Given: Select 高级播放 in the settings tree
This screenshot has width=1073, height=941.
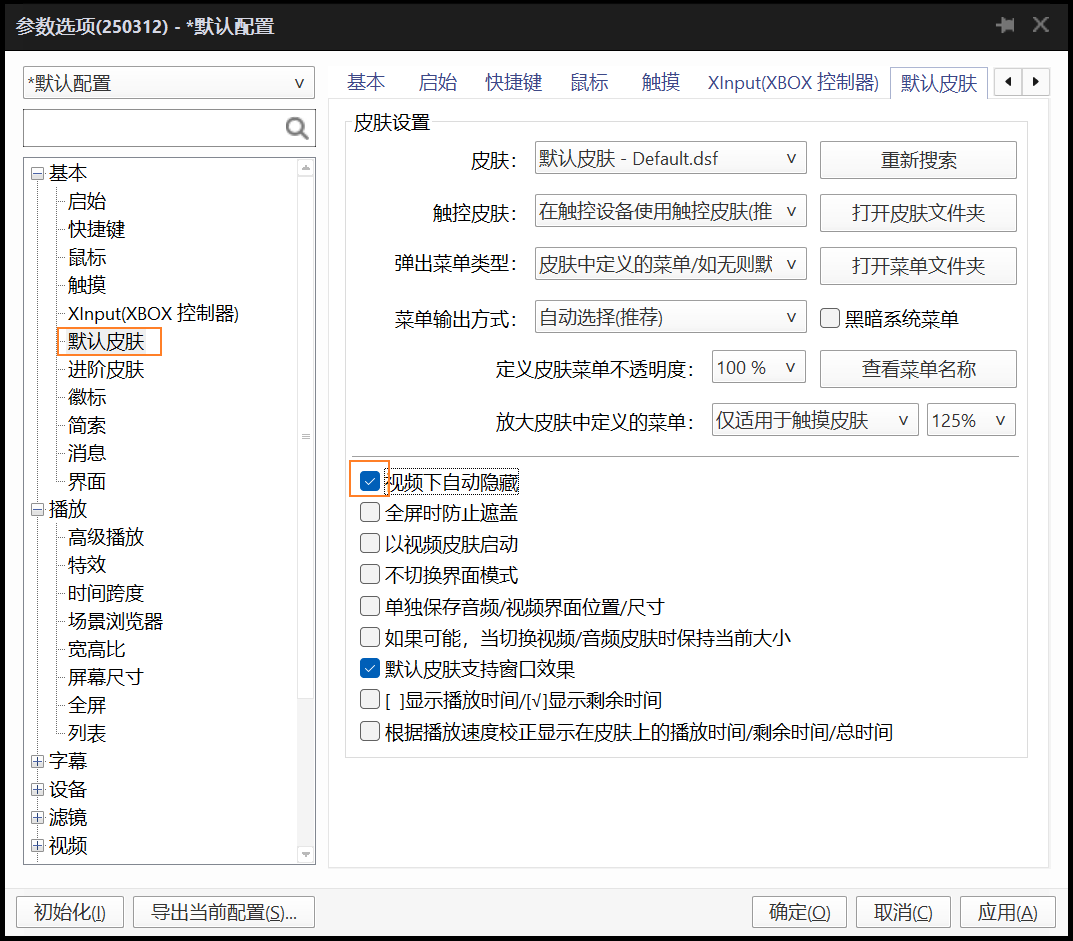Looking at the screenshot, I should (x=106, y=537).
